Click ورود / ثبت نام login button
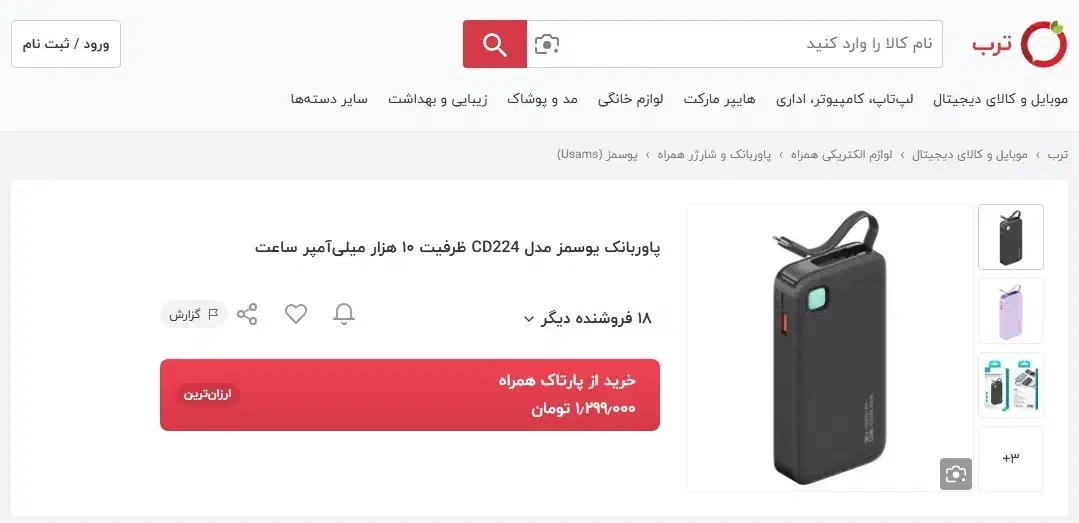The width and height of the screenshot is (1079, 523). [x=66, y=44]
